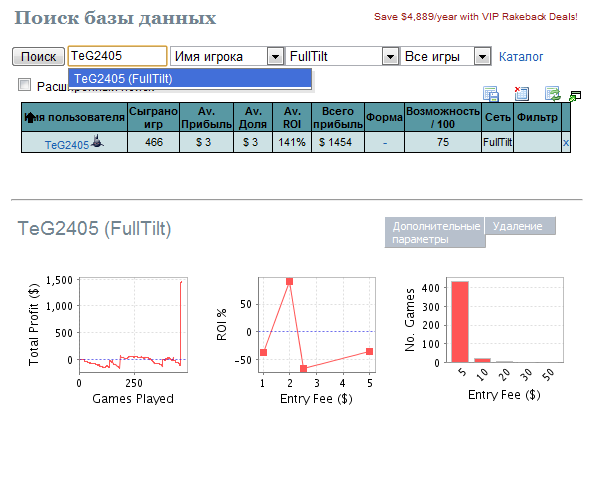Switch to Удаление tab
The height and width of the screenshot is (484, 594).
(520, 226)
